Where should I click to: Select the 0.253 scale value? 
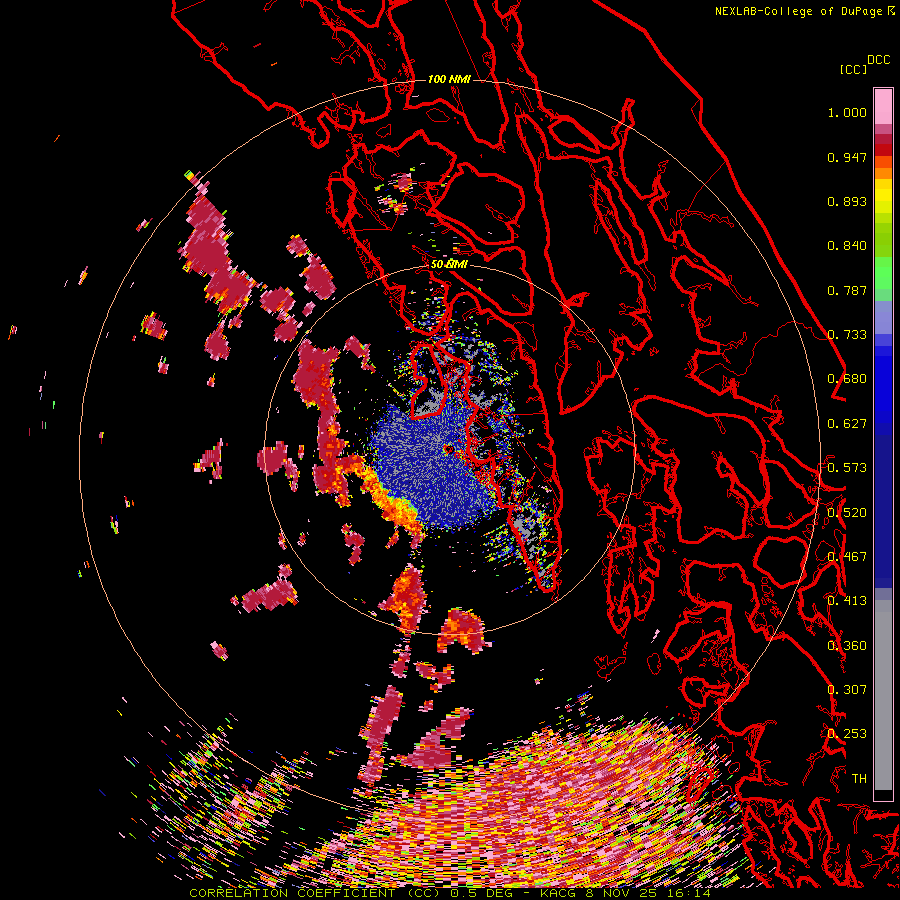tap(847, 734)
